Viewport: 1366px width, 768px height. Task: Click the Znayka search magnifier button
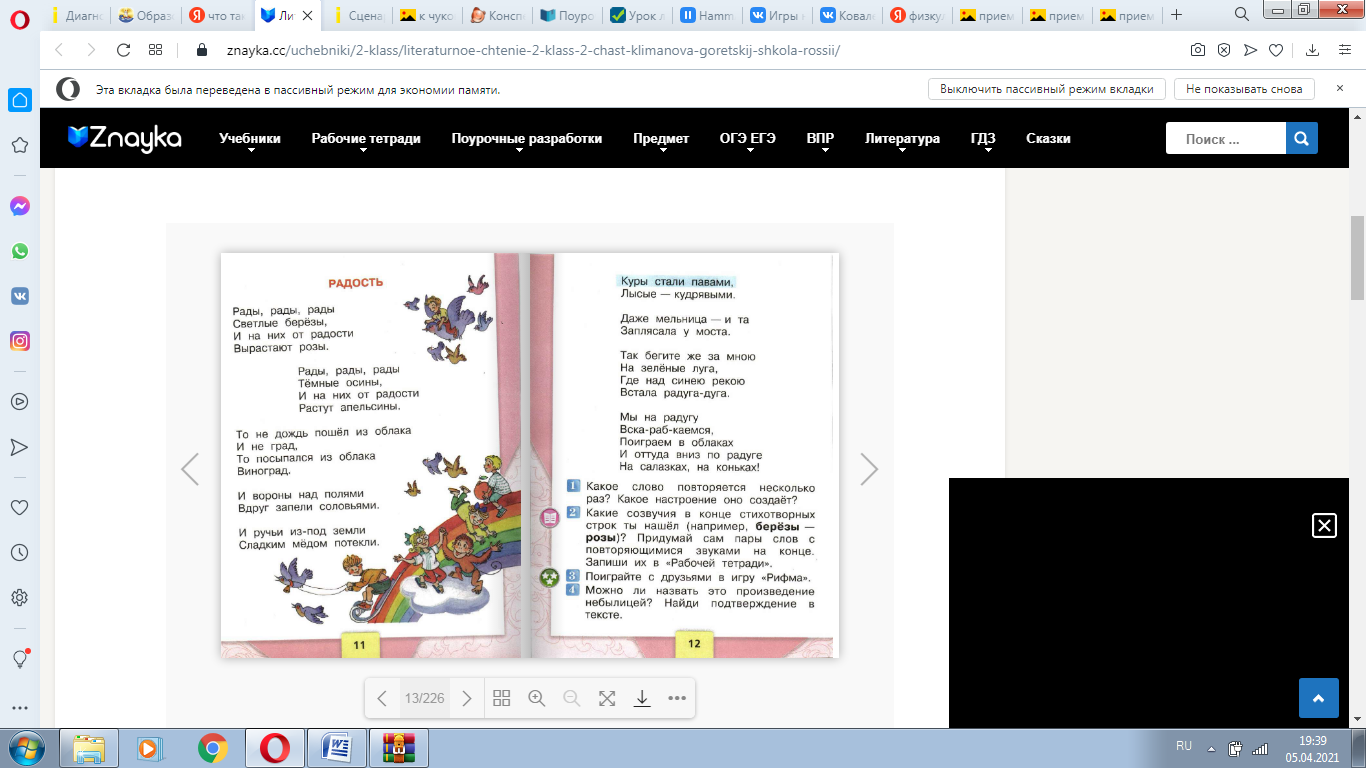coord(1302,139)
